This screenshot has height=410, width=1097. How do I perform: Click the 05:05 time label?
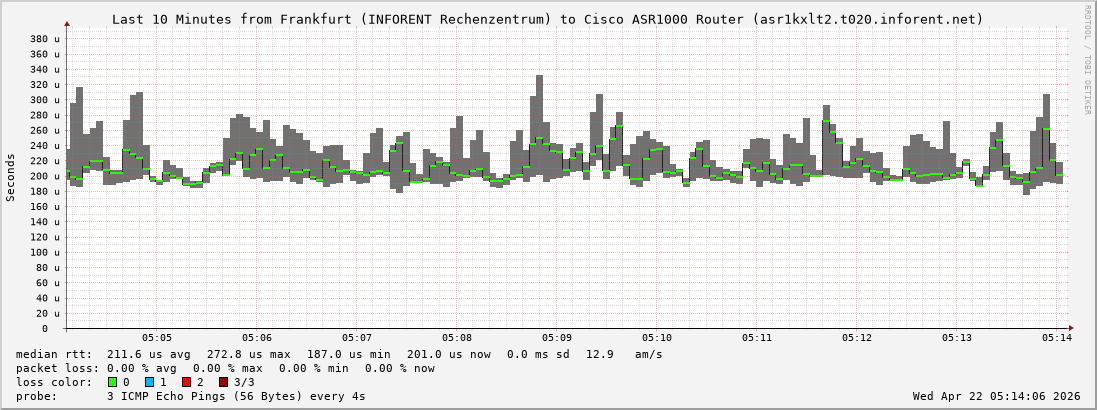[x=157, y=339]
